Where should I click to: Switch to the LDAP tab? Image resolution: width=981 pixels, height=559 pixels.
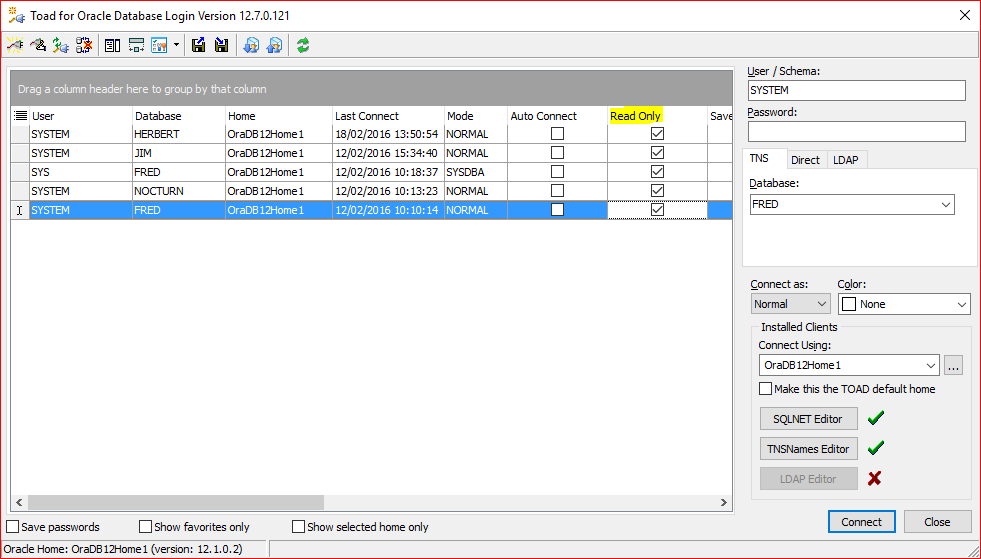(x=846, y=160)
